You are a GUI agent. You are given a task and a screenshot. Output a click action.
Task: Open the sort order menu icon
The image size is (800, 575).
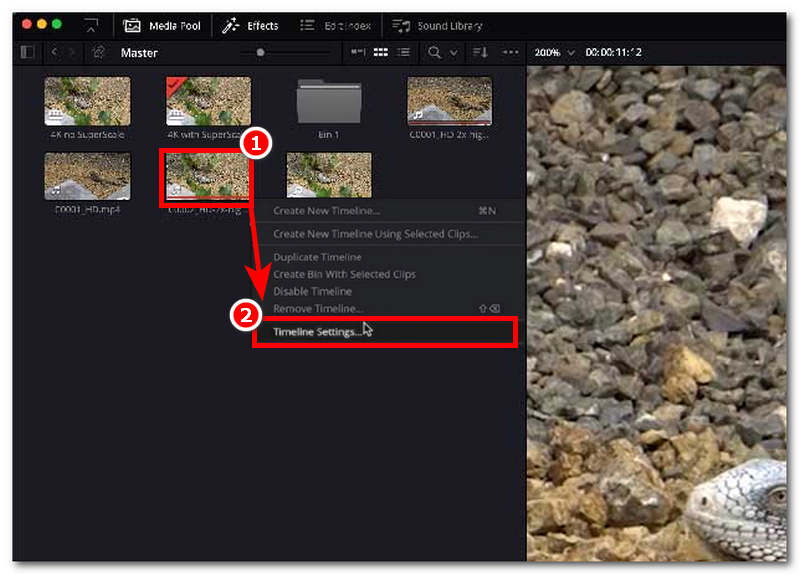pyautogui.click(x=480, y=52)
